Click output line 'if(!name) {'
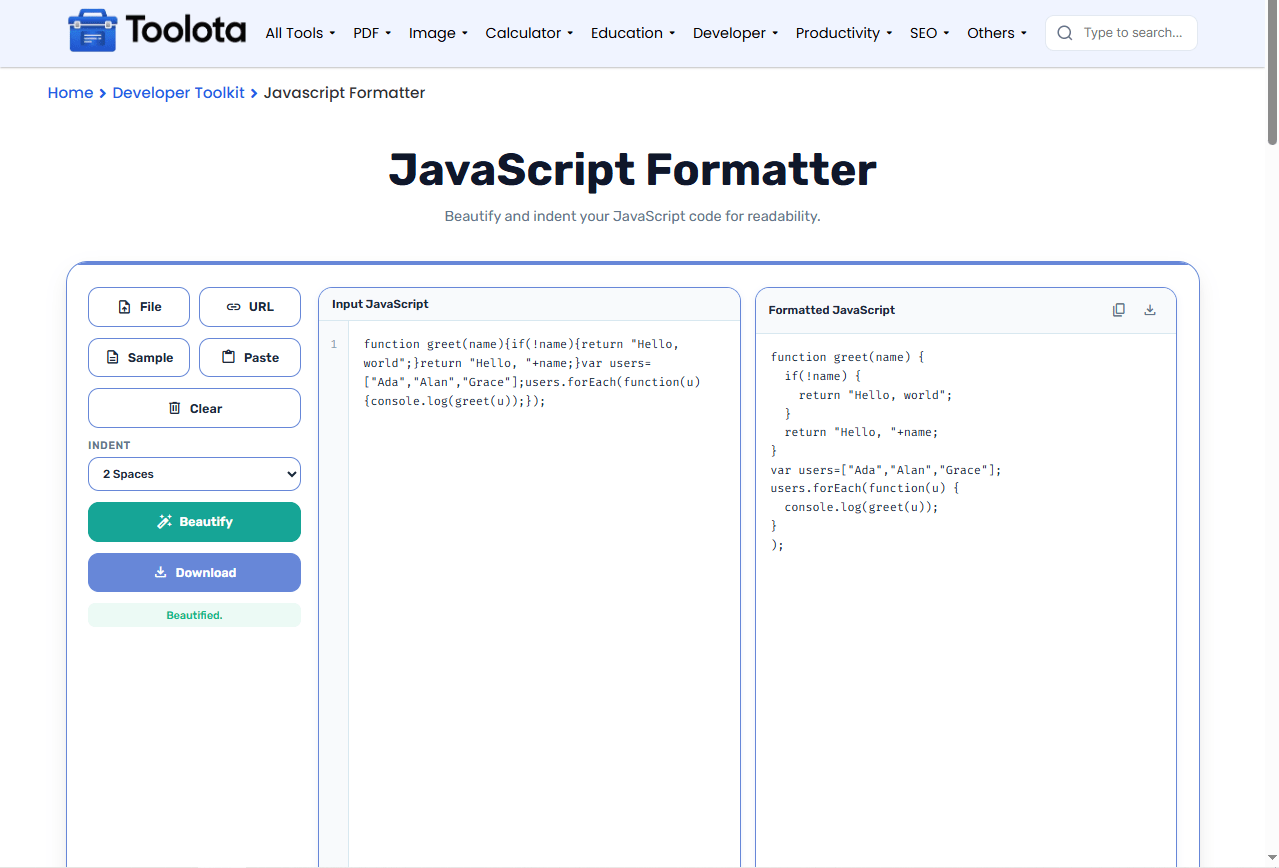 [823, 376]
